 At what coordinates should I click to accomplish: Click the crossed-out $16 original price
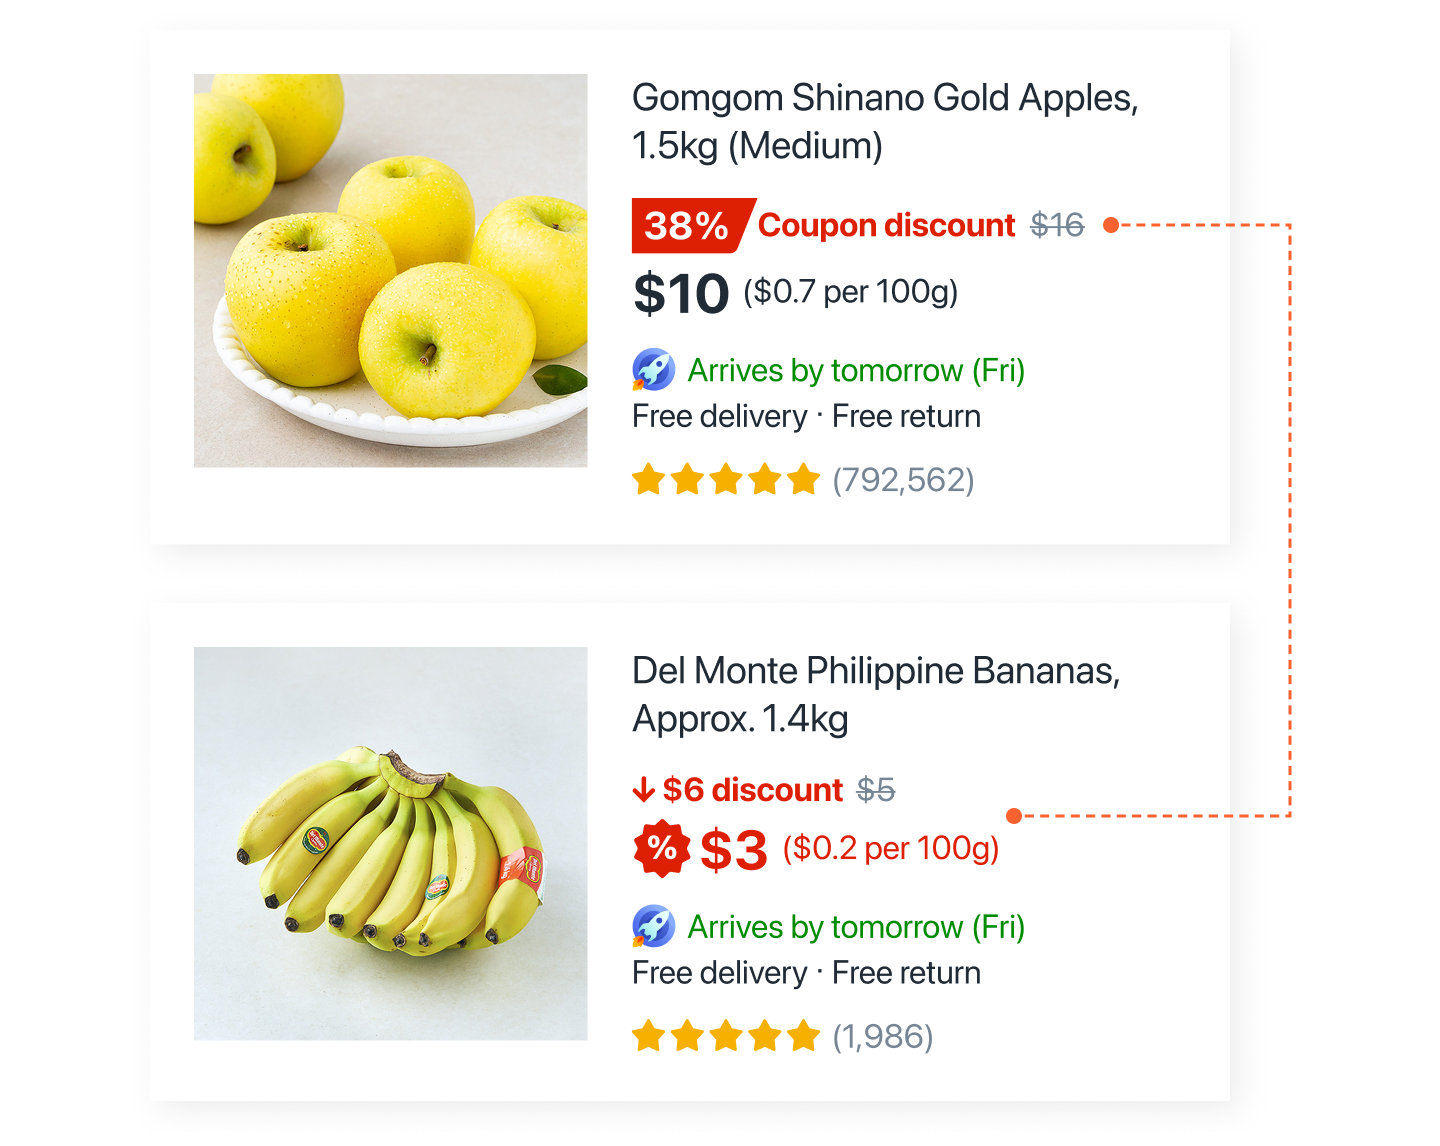click(1057, 225)
